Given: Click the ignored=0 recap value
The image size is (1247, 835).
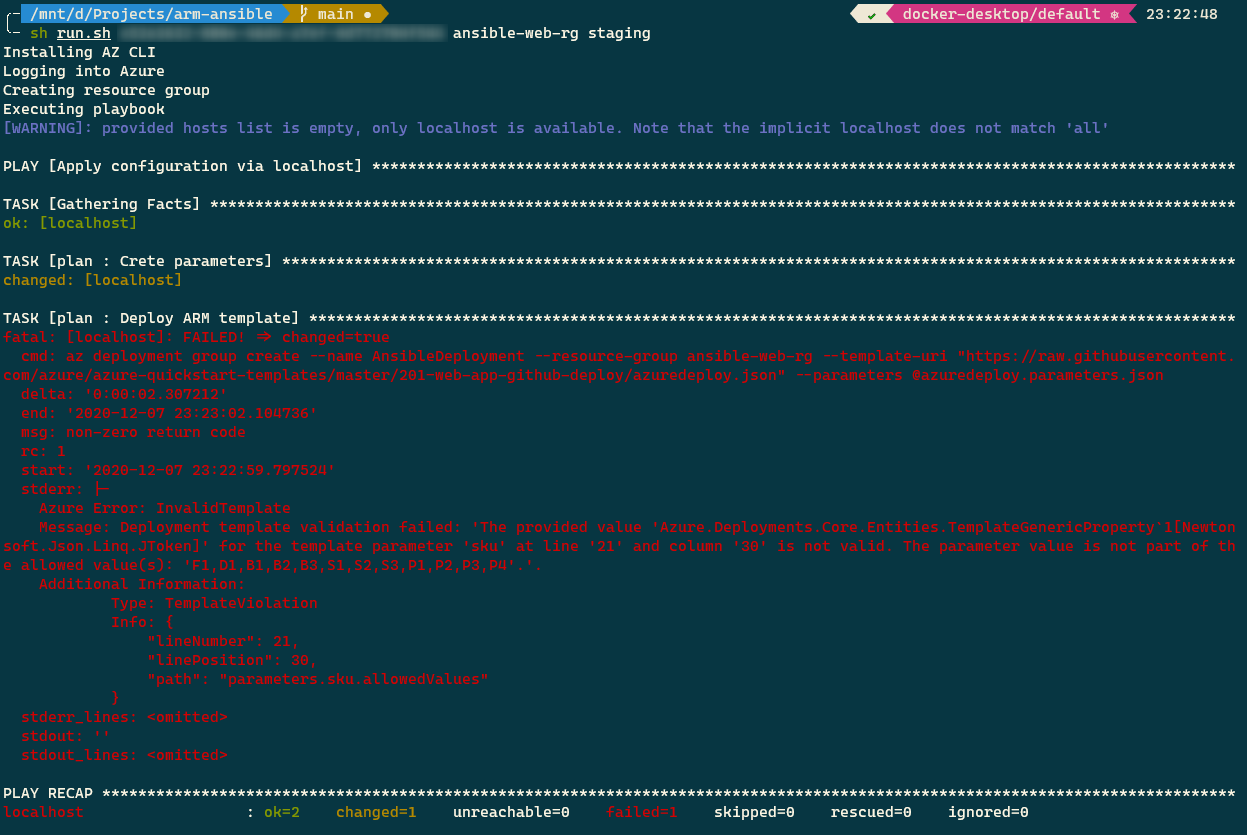Looking at the screenshot, I should click(x=988, y=812).
